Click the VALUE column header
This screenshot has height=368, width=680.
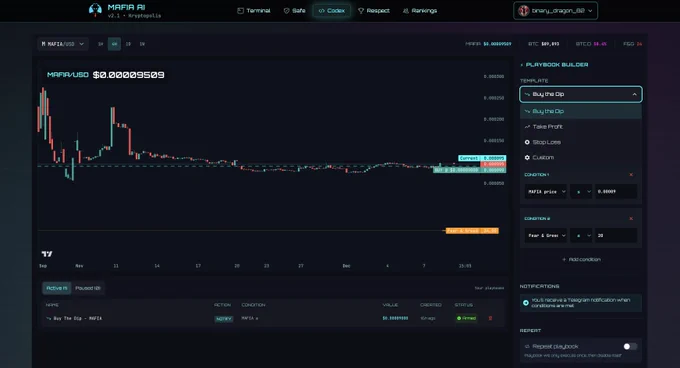pos(390,305)
